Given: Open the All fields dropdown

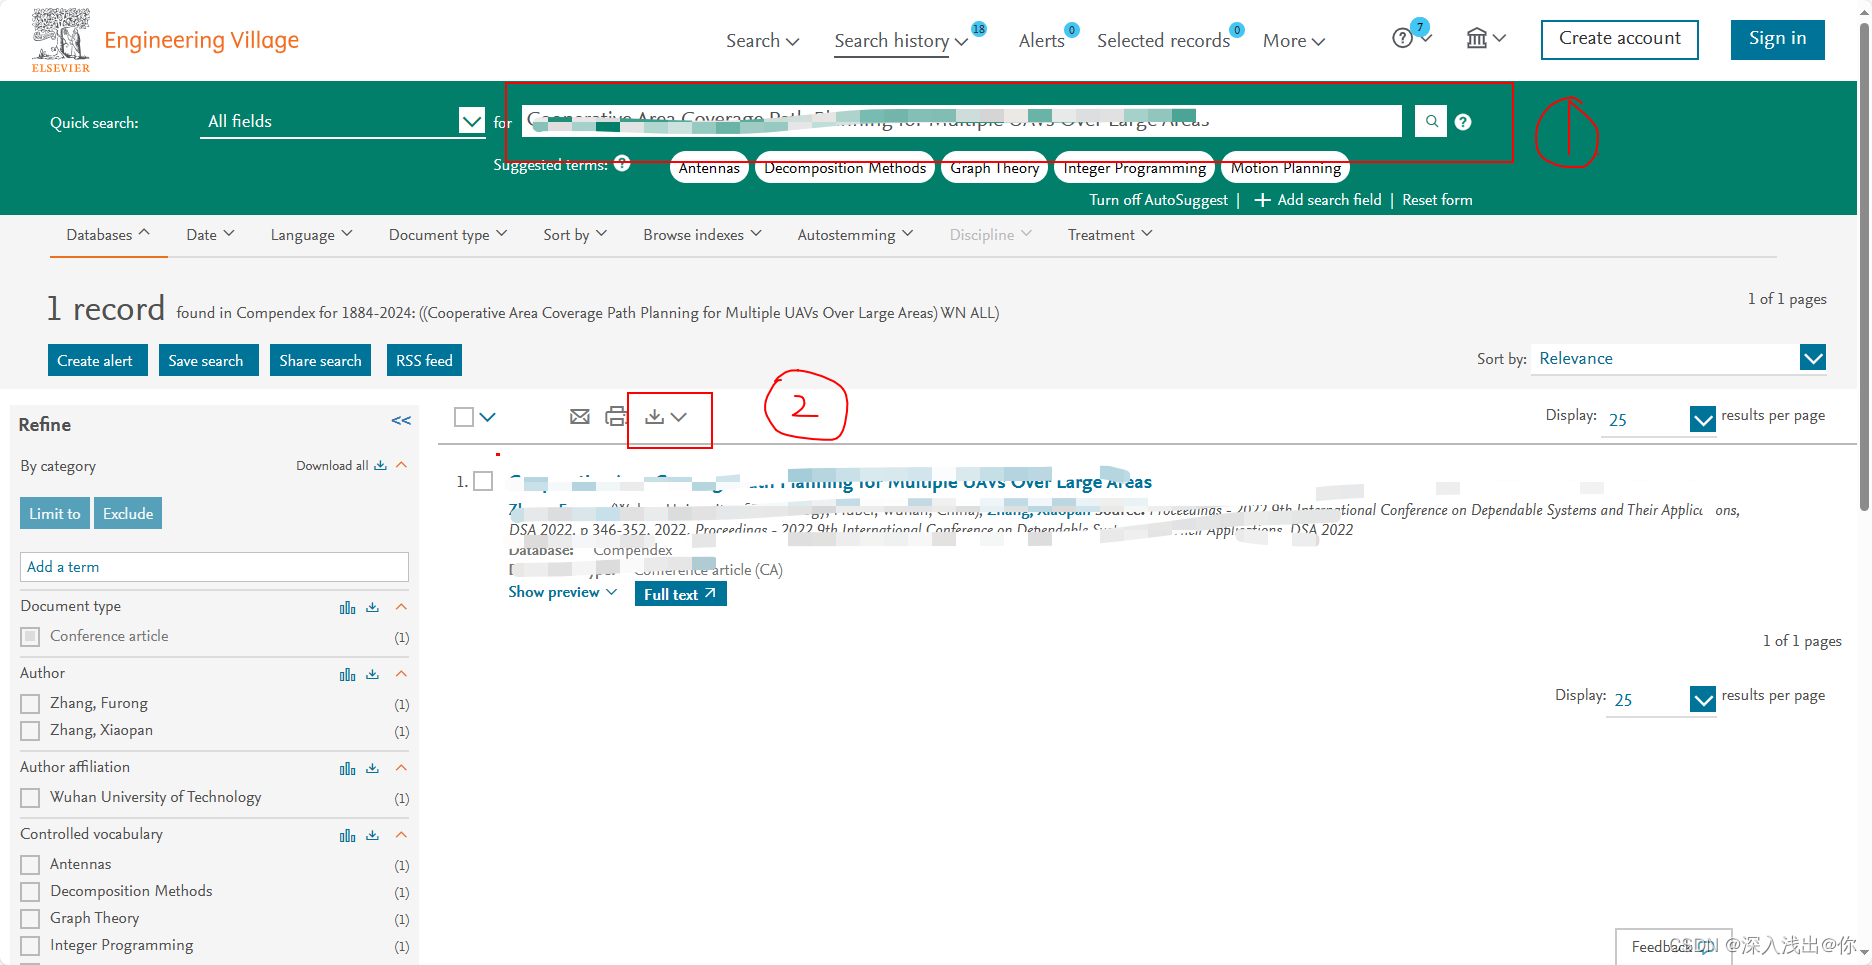Looking at the screenshot, I should (x=343, y=121).
